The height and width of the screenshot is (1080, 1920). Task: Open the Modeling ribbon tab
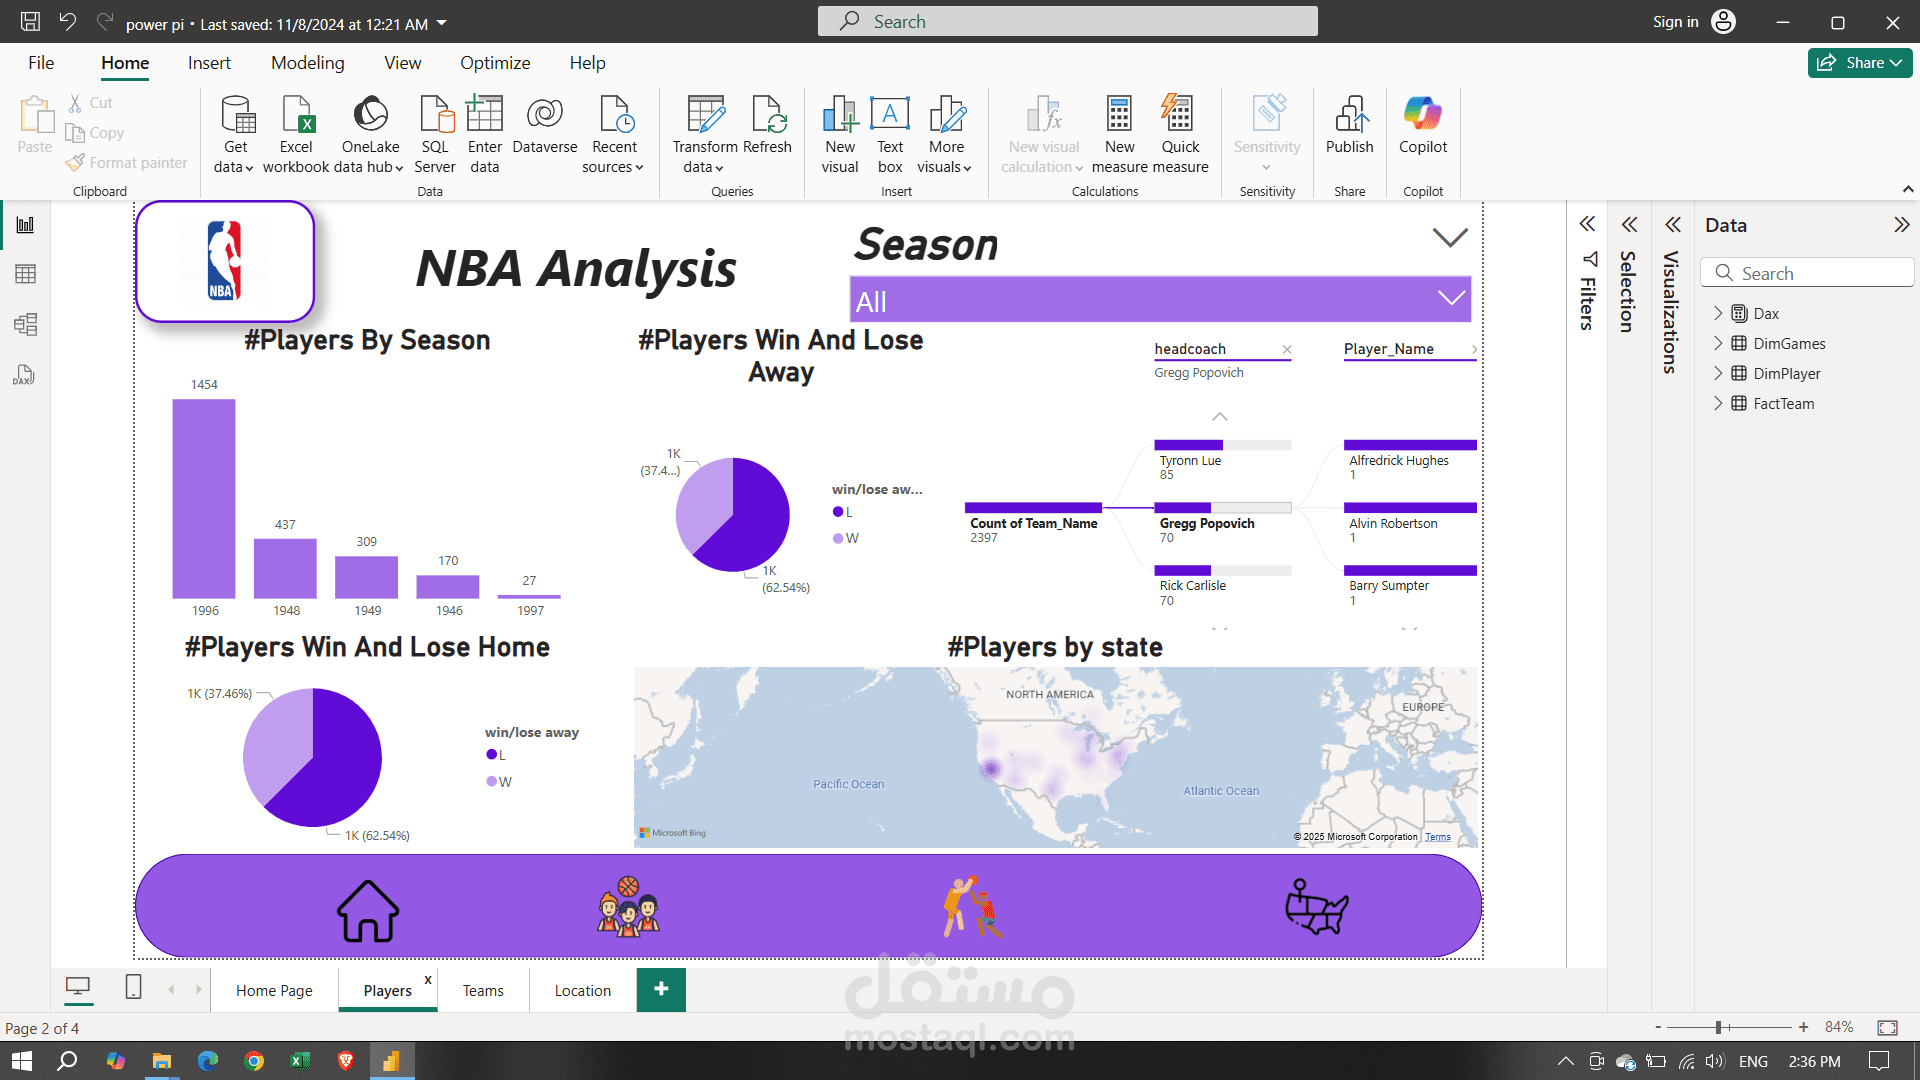pos(307,63)
